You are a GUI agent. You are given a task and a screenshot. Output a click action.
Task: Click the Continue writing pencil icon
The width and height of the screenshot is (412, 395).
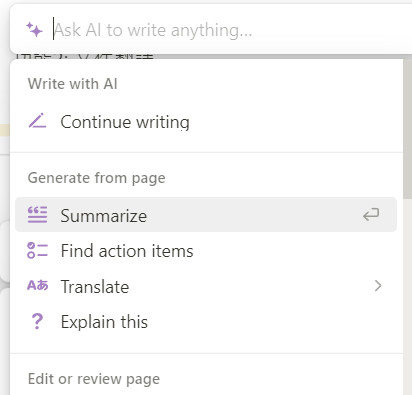(37, 121)
